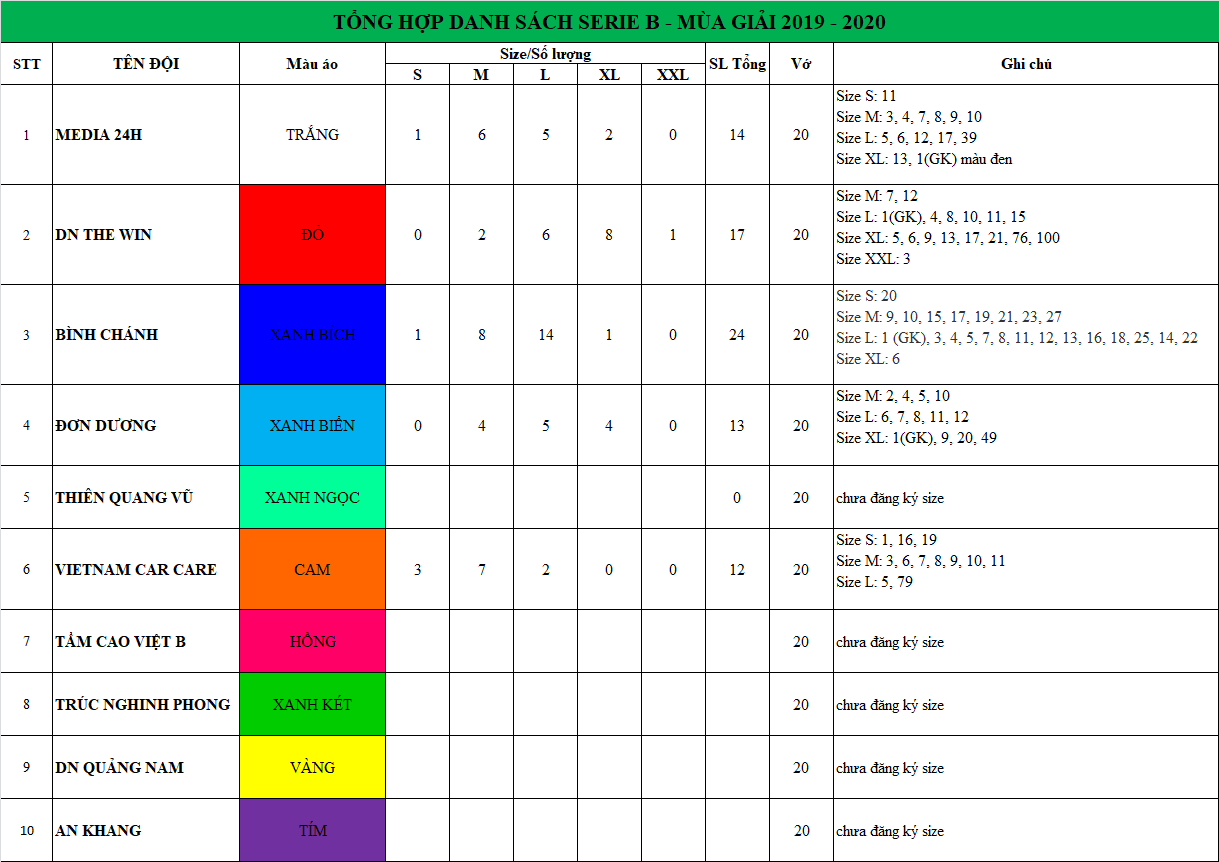Click XXL value 1 in DN THE WIN row

point(673,235)
